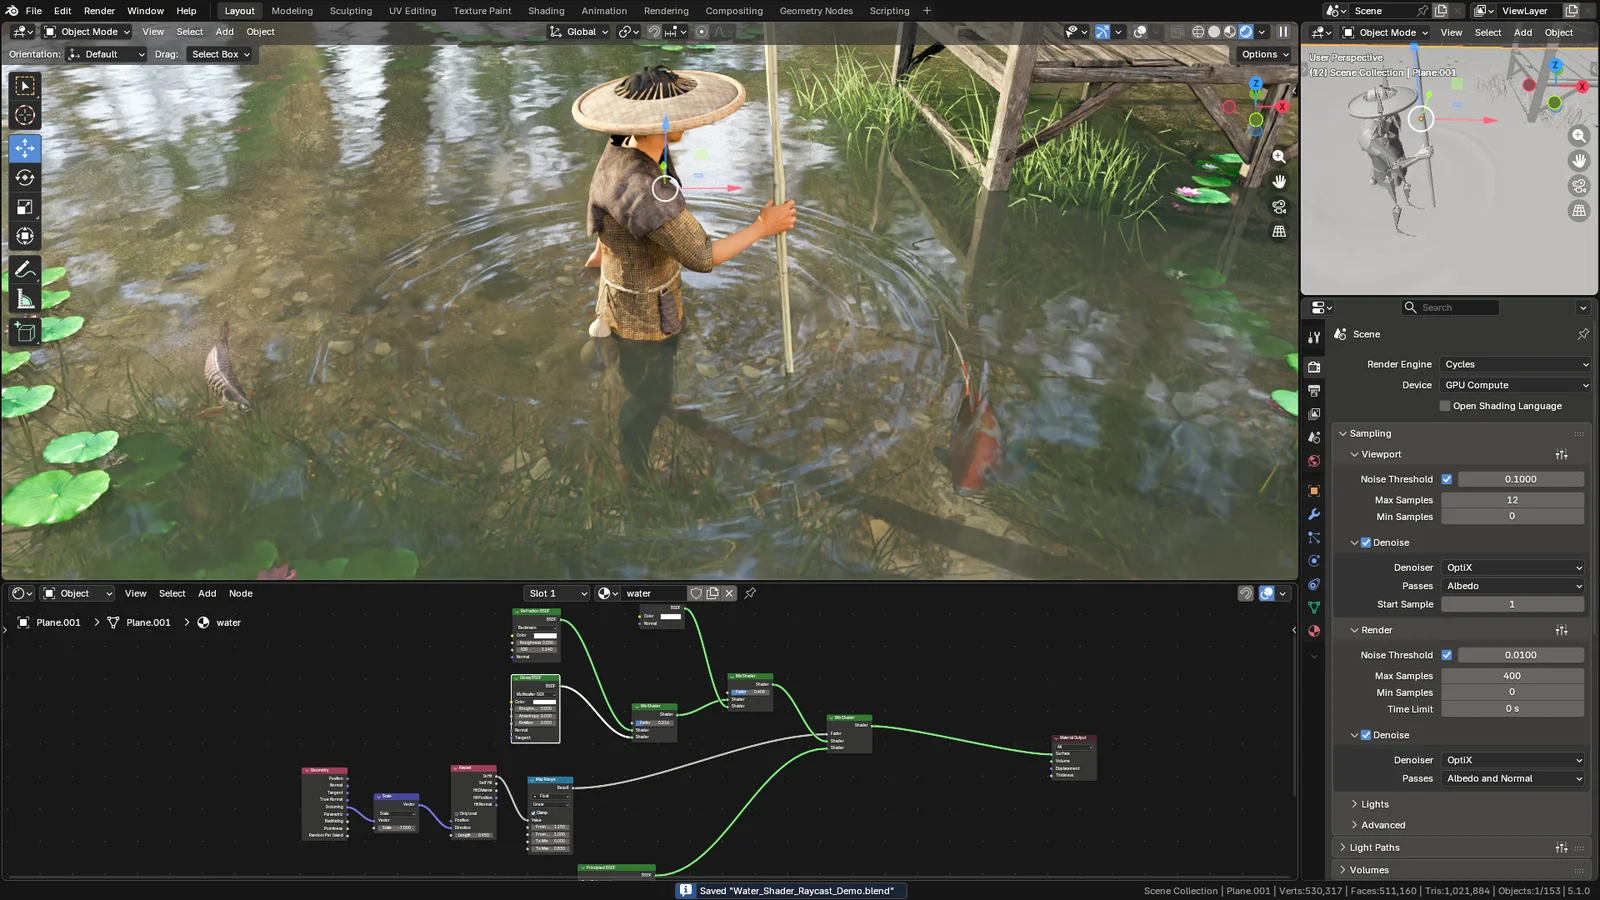Click the Options button in the viewport header
Image resolution: width=1600 pixels, height=900 pixels.
(1261, 54)
